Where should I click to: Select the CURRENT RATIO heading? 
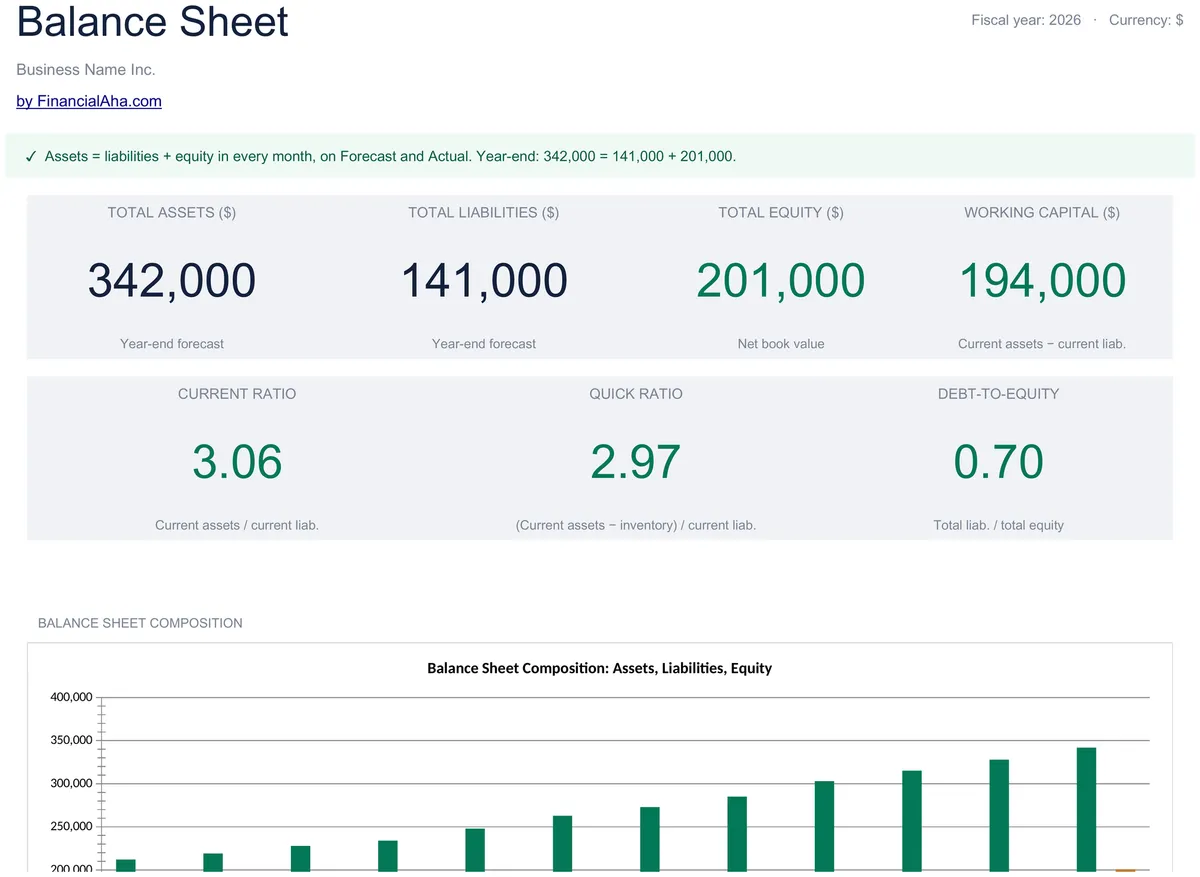237,394
